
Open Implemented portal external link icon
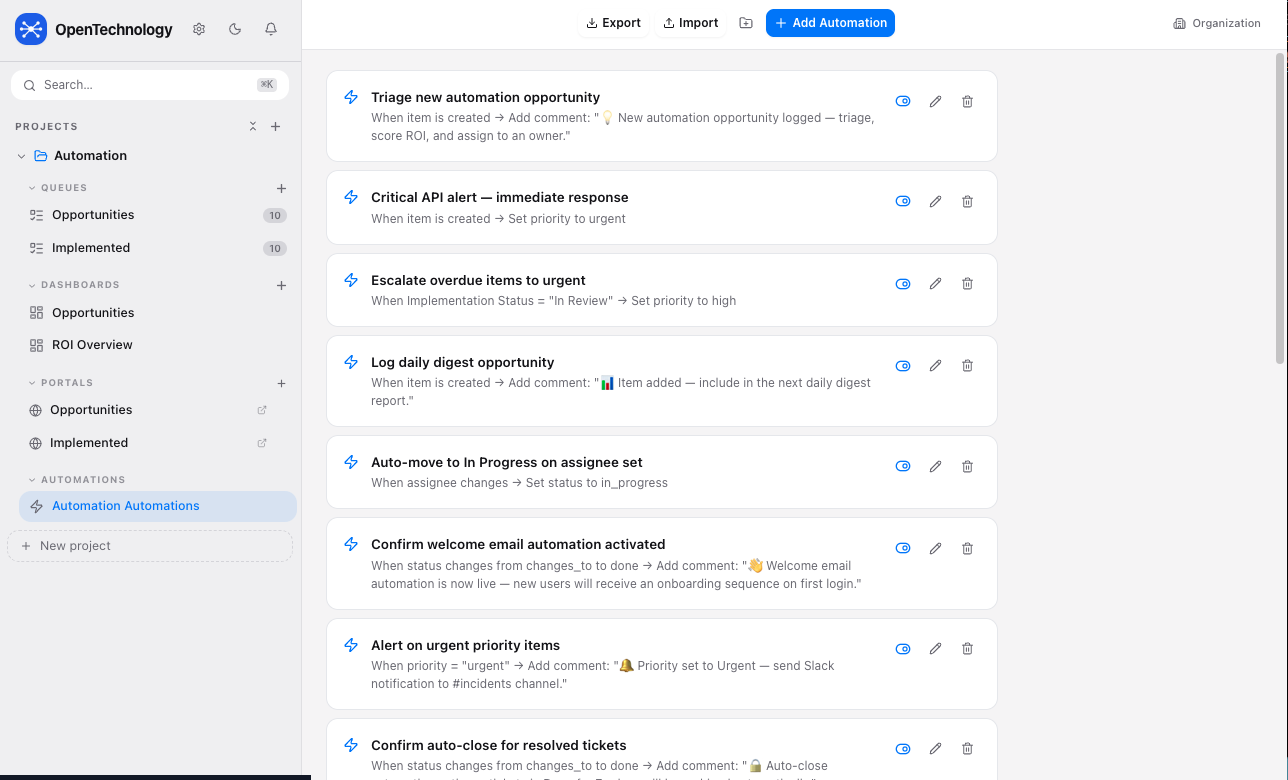pos(262,443)
